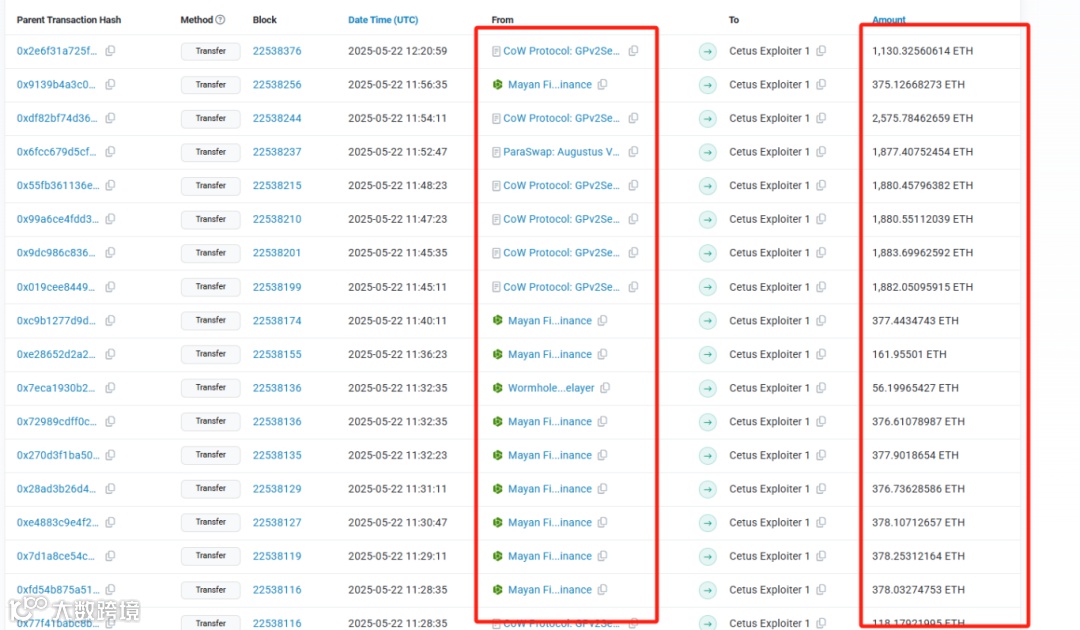Select amount 378.10712657 ETH
1080x630 pixels.
[918, 523]
